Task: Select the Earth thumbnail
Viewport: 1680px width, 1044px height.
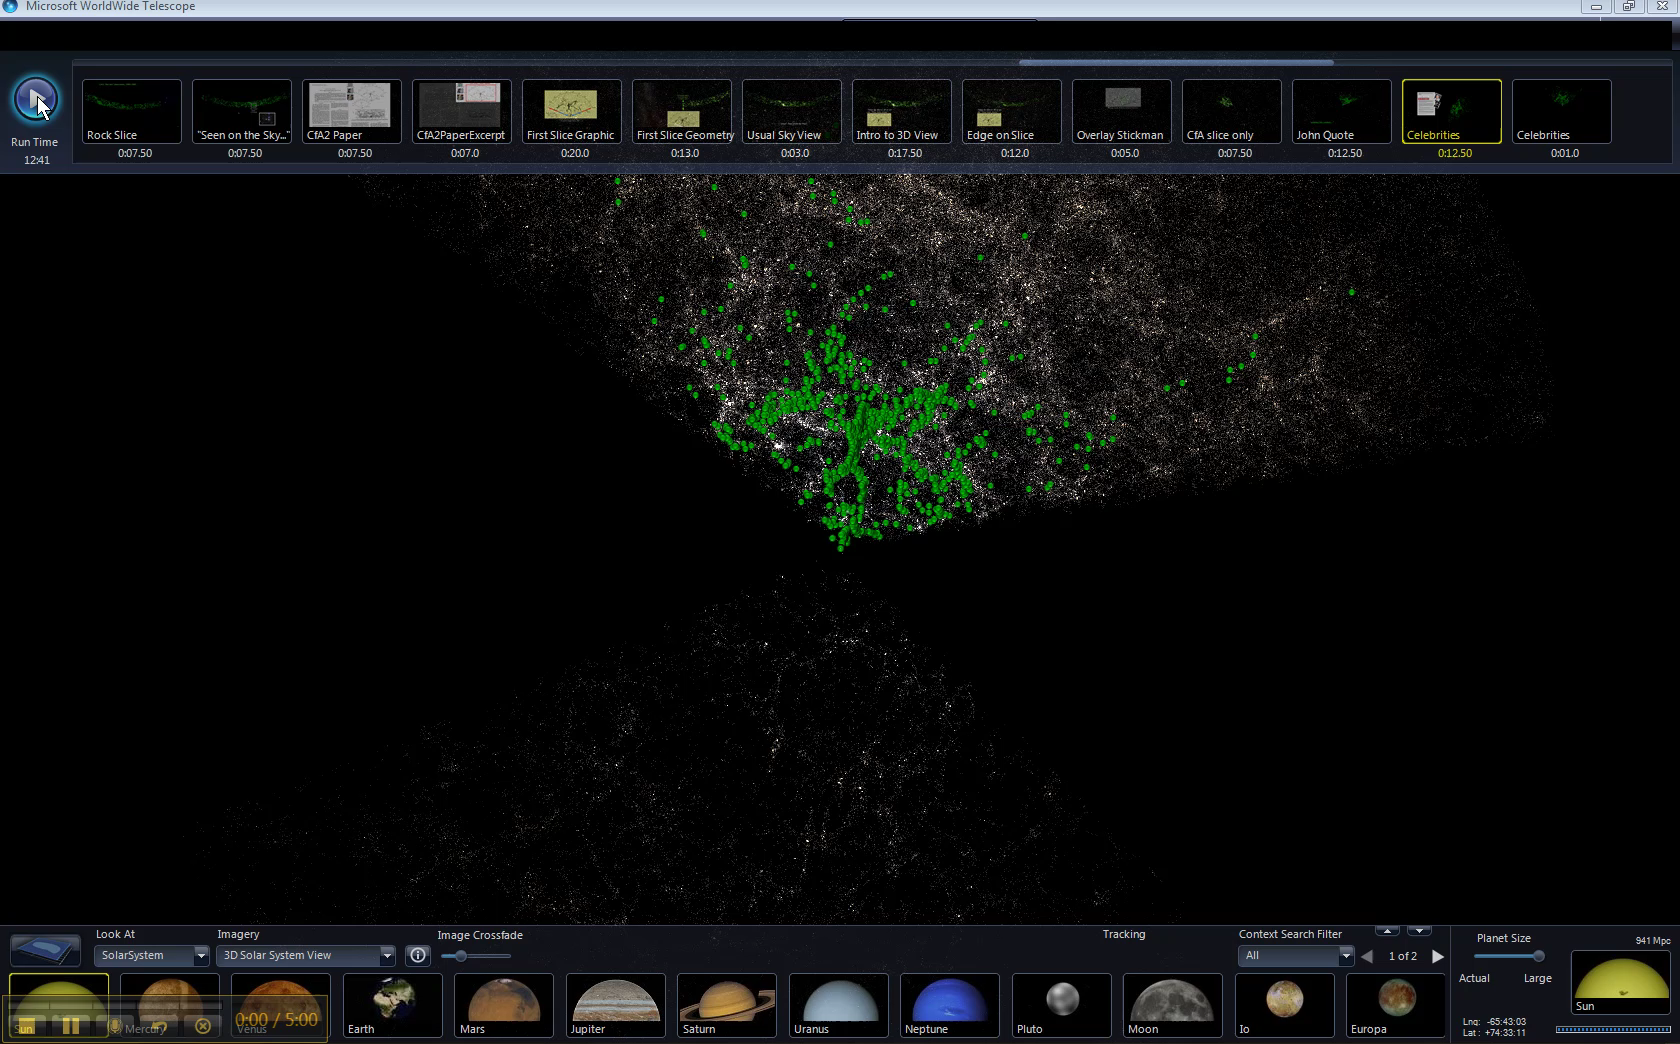Action: coord(393,1005)
